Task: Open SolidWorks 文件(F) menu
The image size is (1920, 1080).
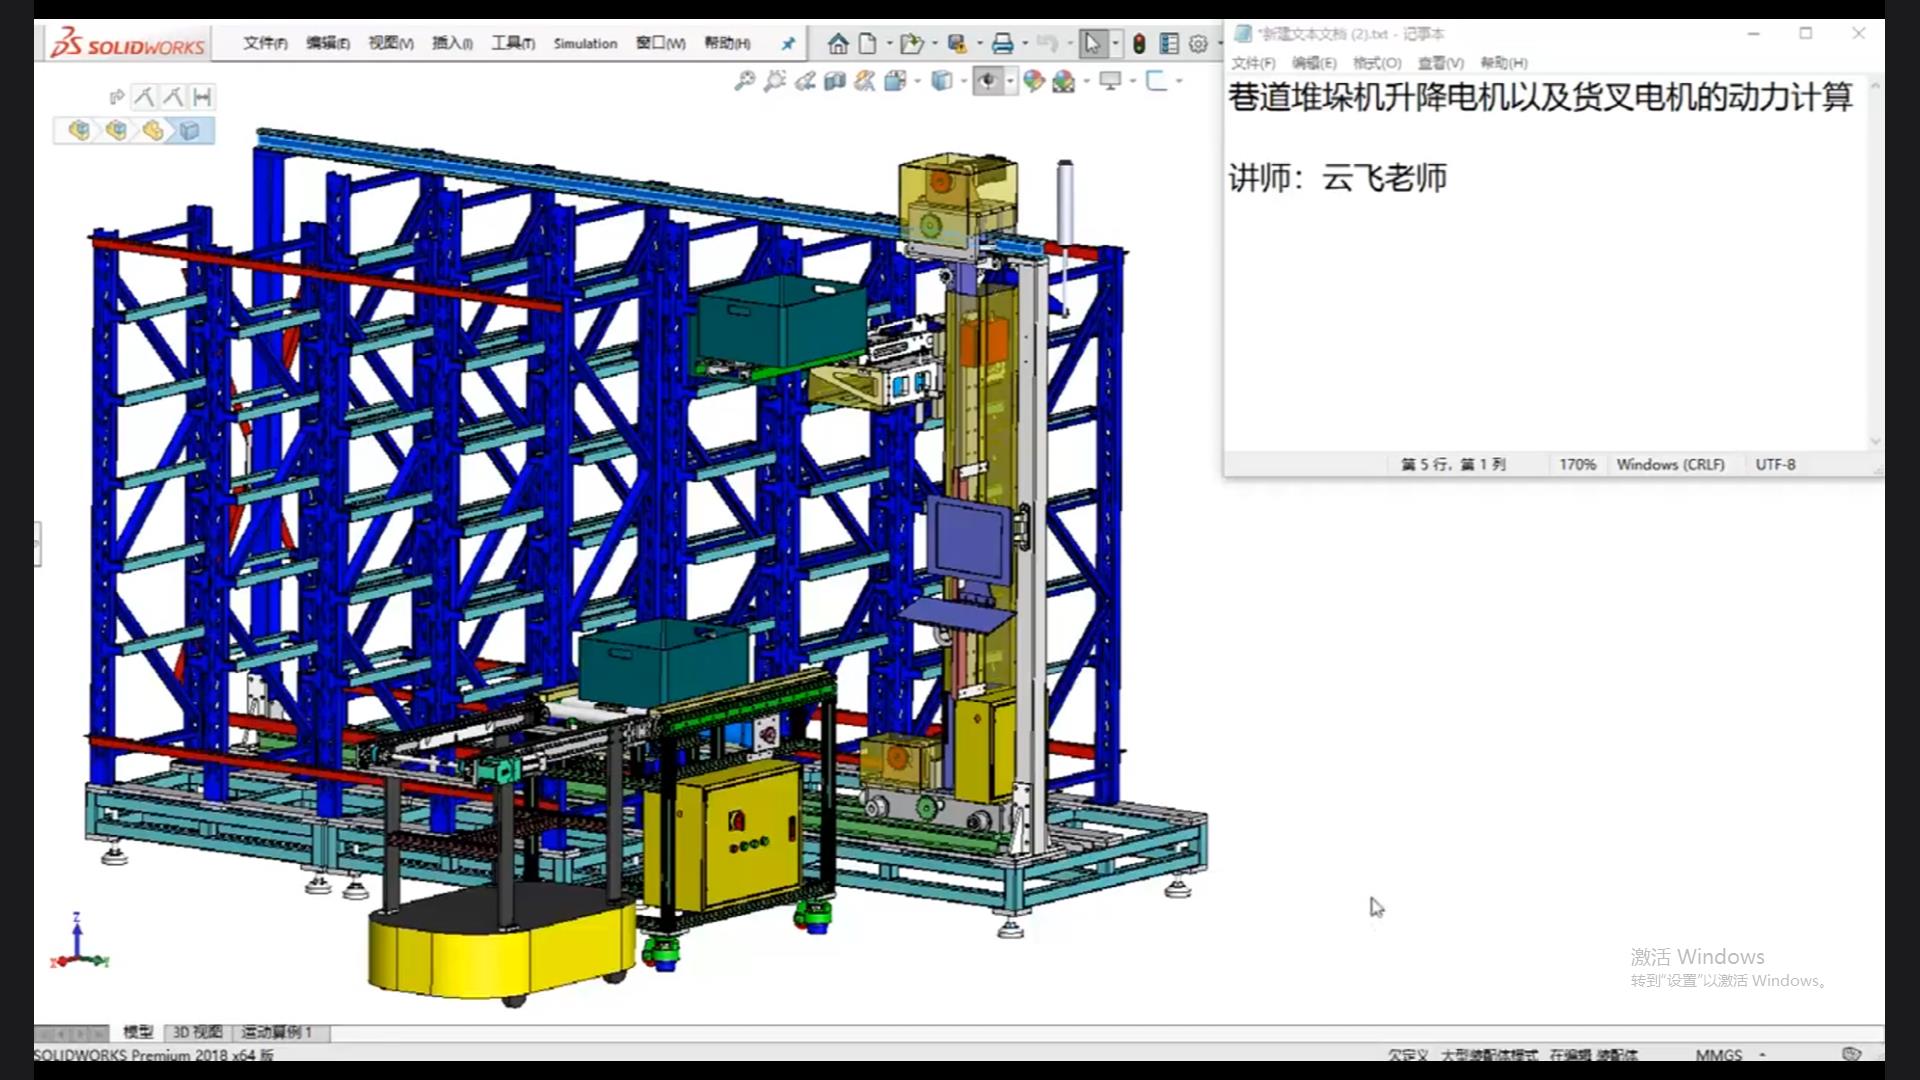Action: [265, 44]
